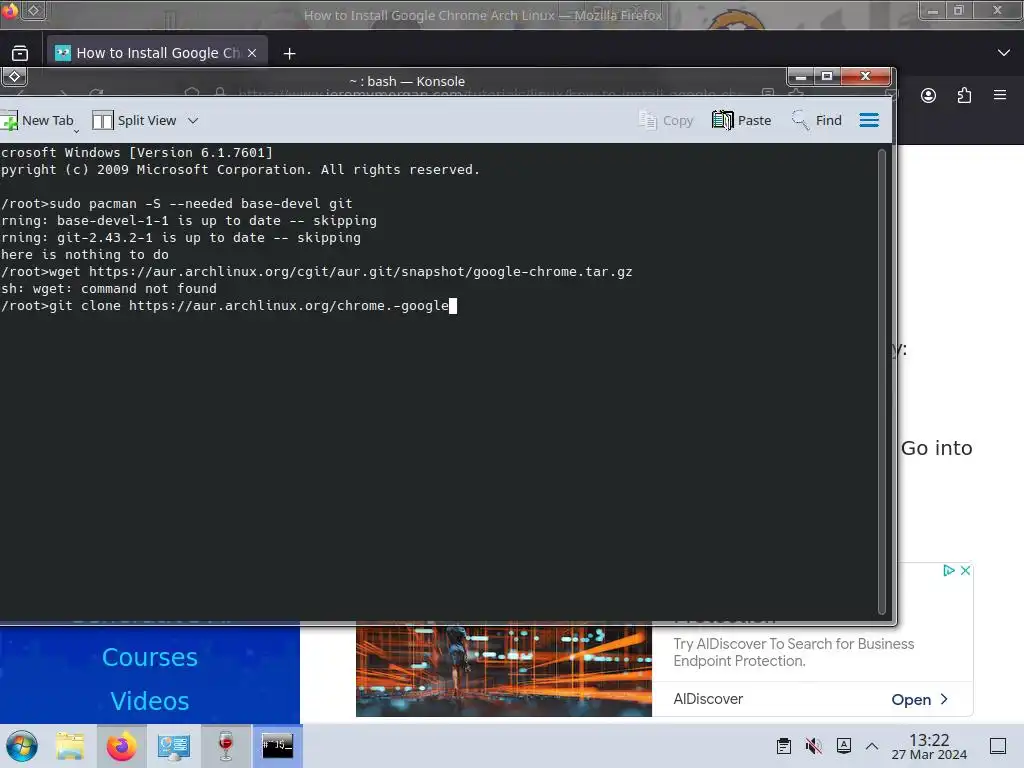The height and width of the screenshot is (768, 1024).
Task: Click the AIDiscover Open button
Action: 920,699
